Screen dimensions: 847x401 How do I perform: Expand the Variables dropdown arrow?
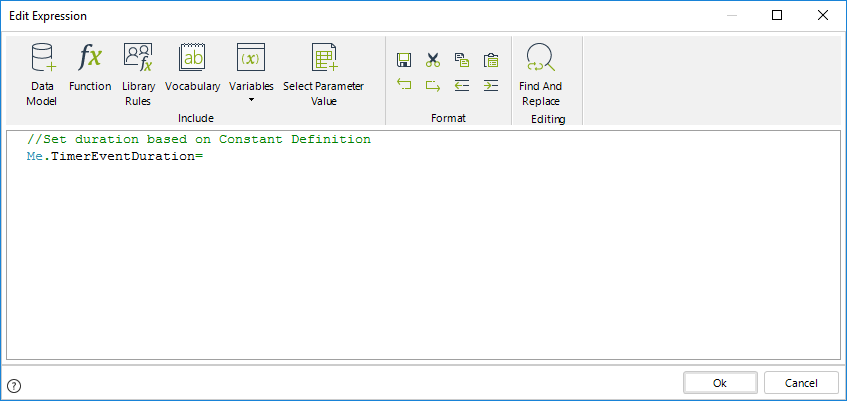(251, 100)
